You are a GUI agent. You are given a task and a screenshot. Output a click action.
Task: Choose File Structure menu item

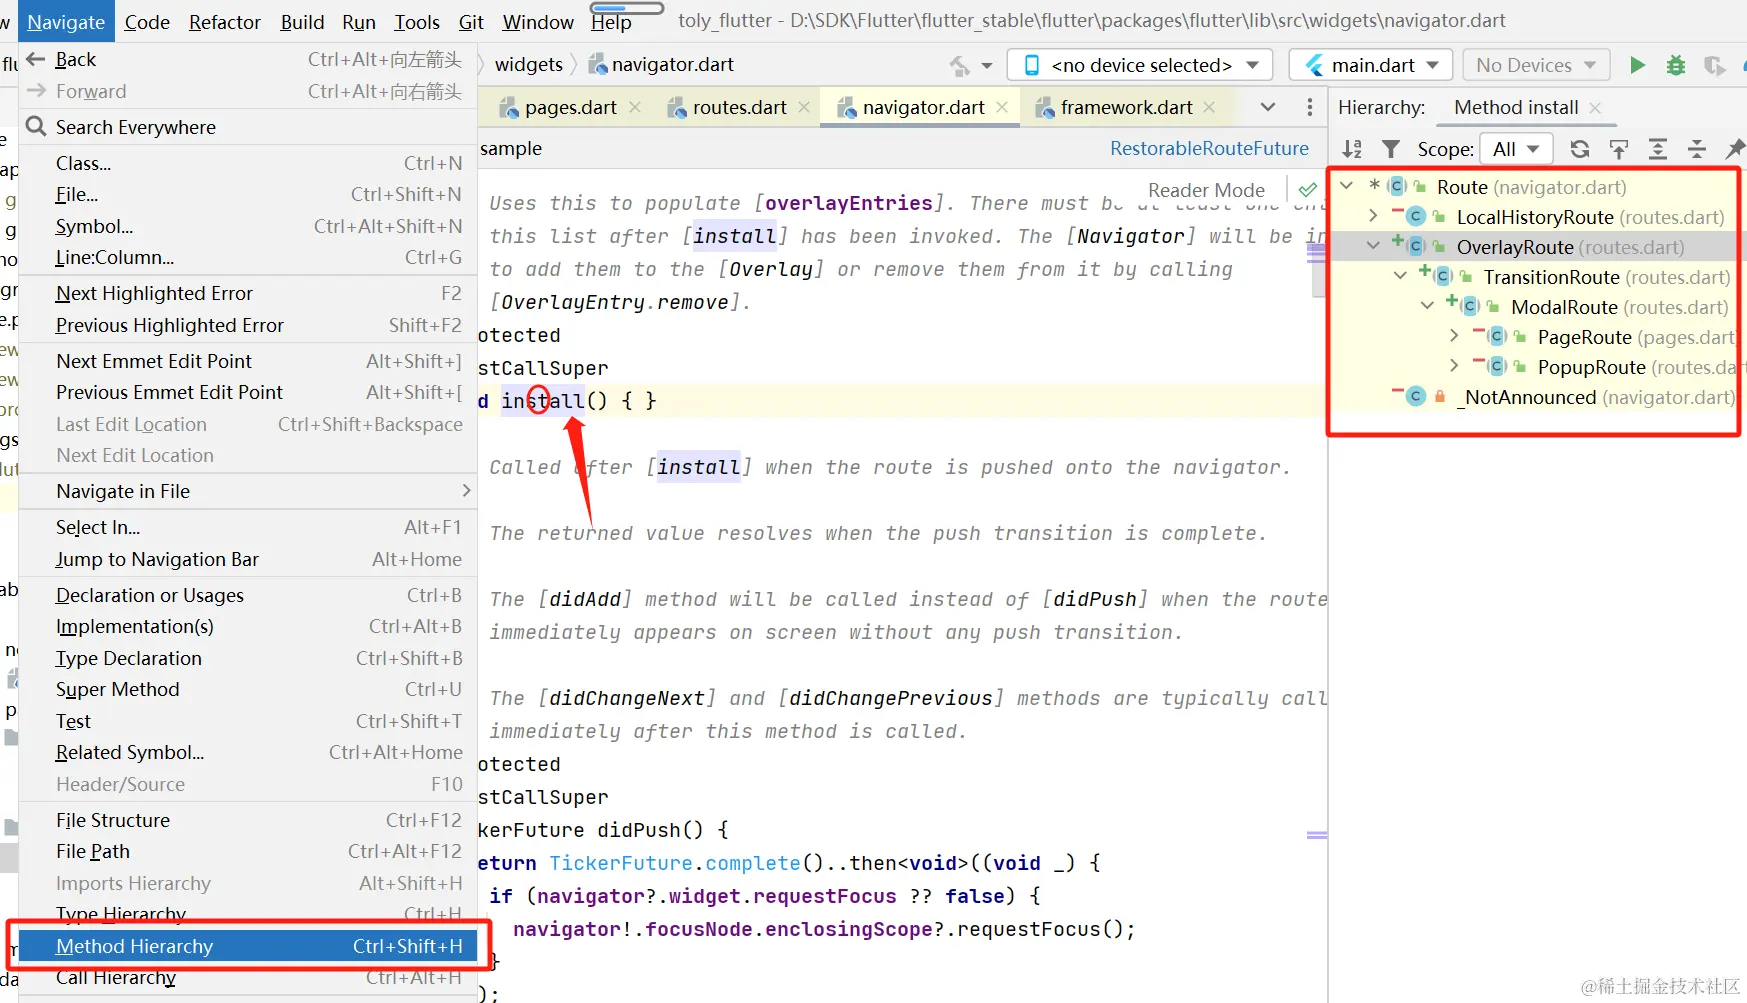pyautogui.click(x=248, y=820)
